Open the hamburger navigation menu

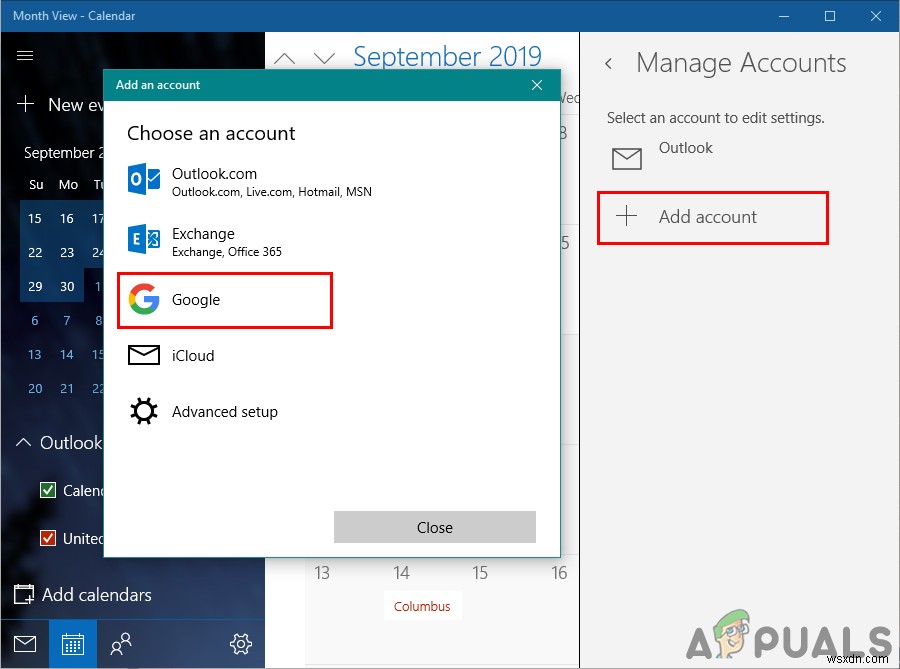[27, 55]
